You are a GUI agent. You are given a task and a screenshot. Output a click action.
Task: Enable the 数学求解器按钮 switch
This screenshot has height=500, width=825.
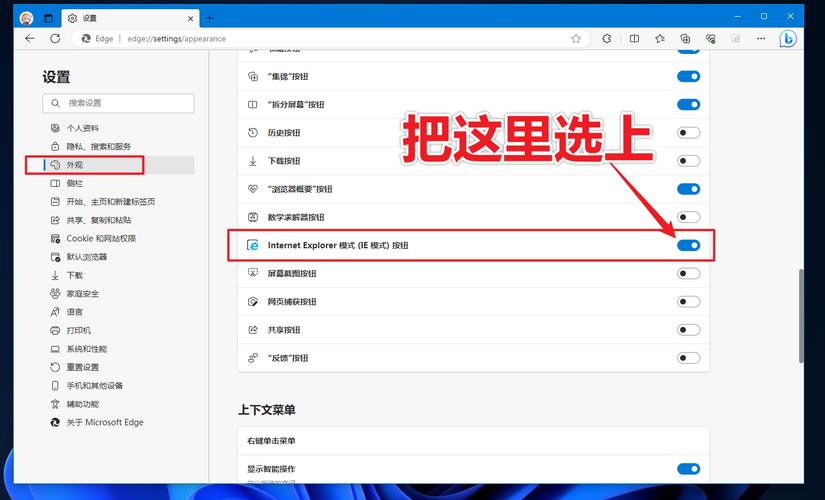coord(688,217)
